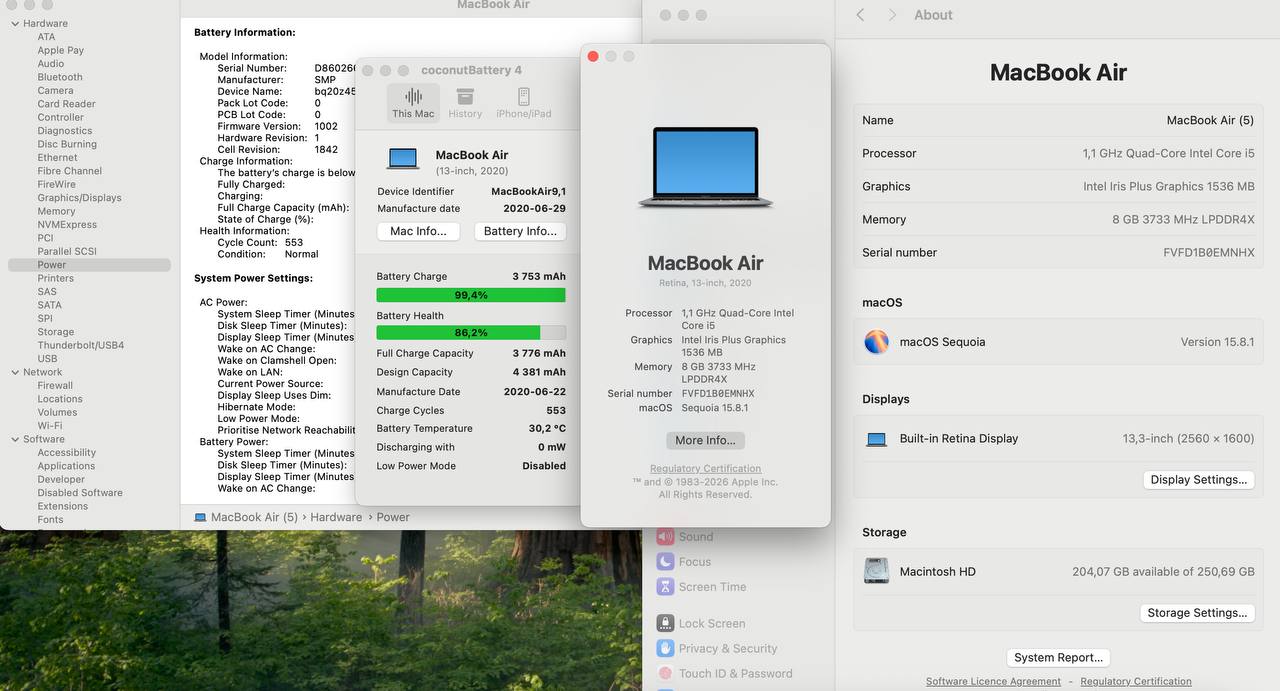The height and width of the screenshot is (691, 1280).
Task: Select Bluetooth in System Information sidebar
Action: coord(60,77)
